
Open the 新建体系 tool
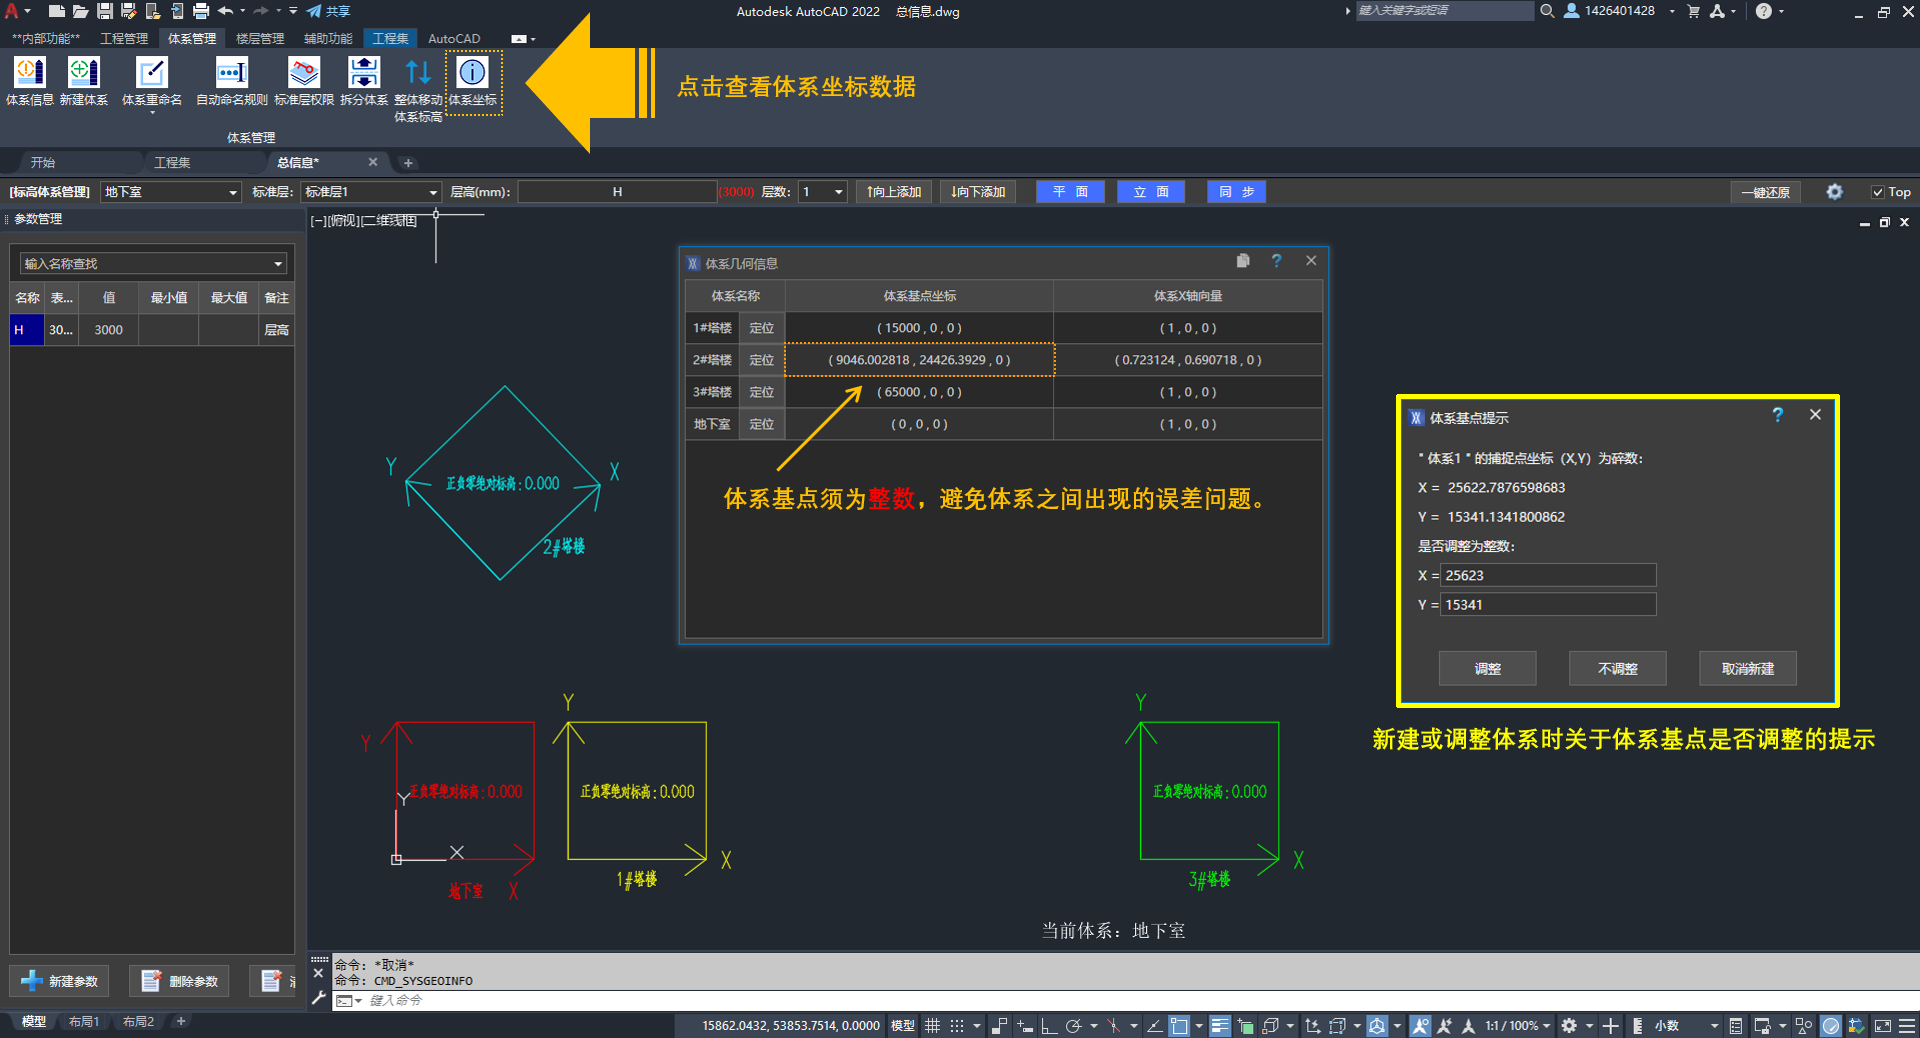coord(83,73)
